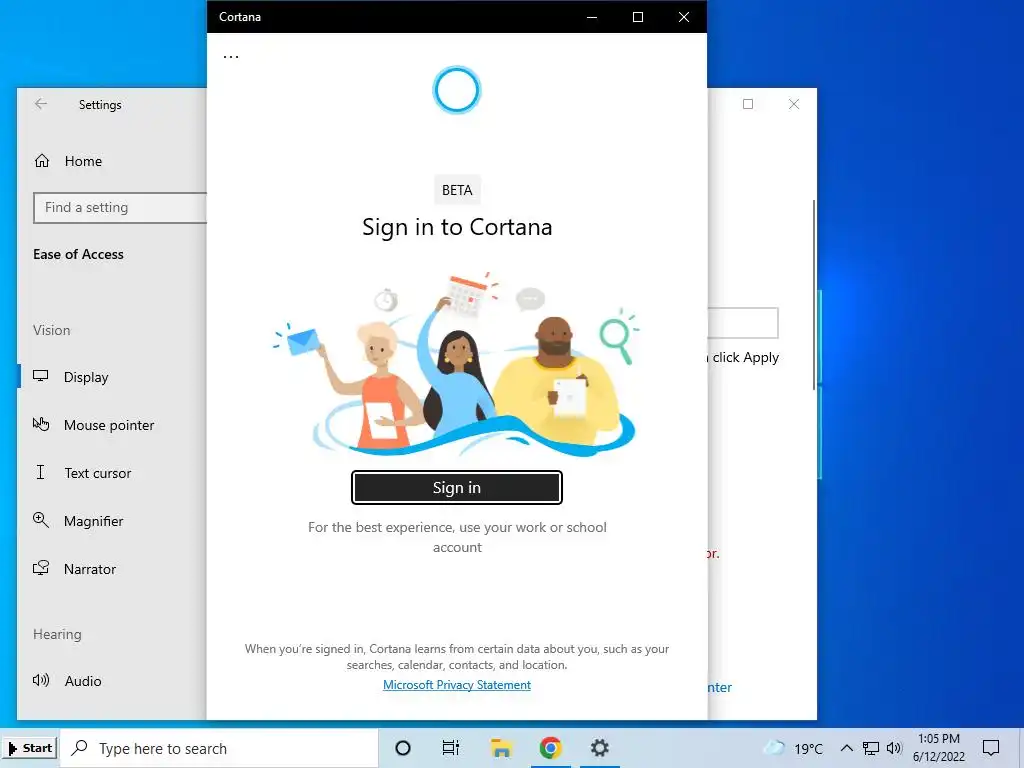Click the Cortana circle logo

pyautogui.click(x=456, y=90)
